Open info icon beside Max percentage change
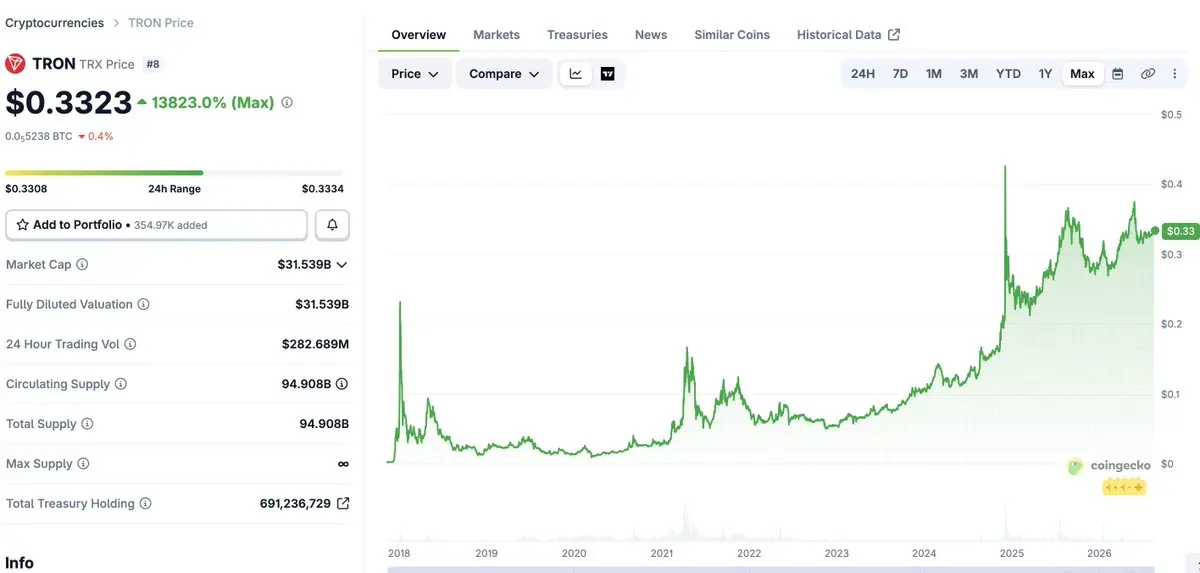The width and height of the screenshot is (1200, 573). (287, 102)
